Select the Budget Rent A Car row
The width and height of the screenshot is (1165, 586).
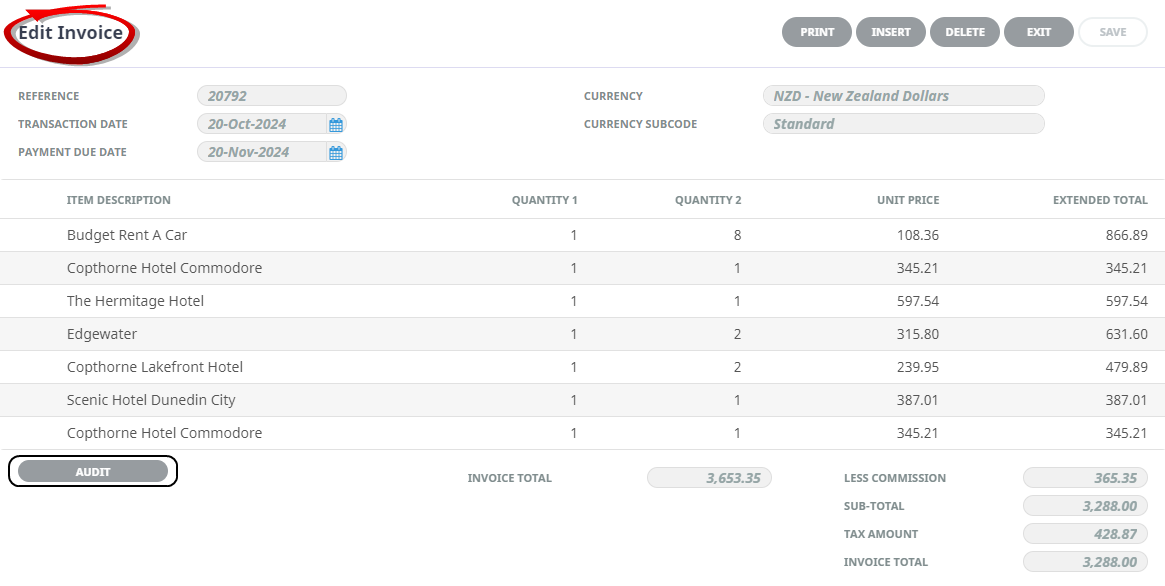coord(582,235)
